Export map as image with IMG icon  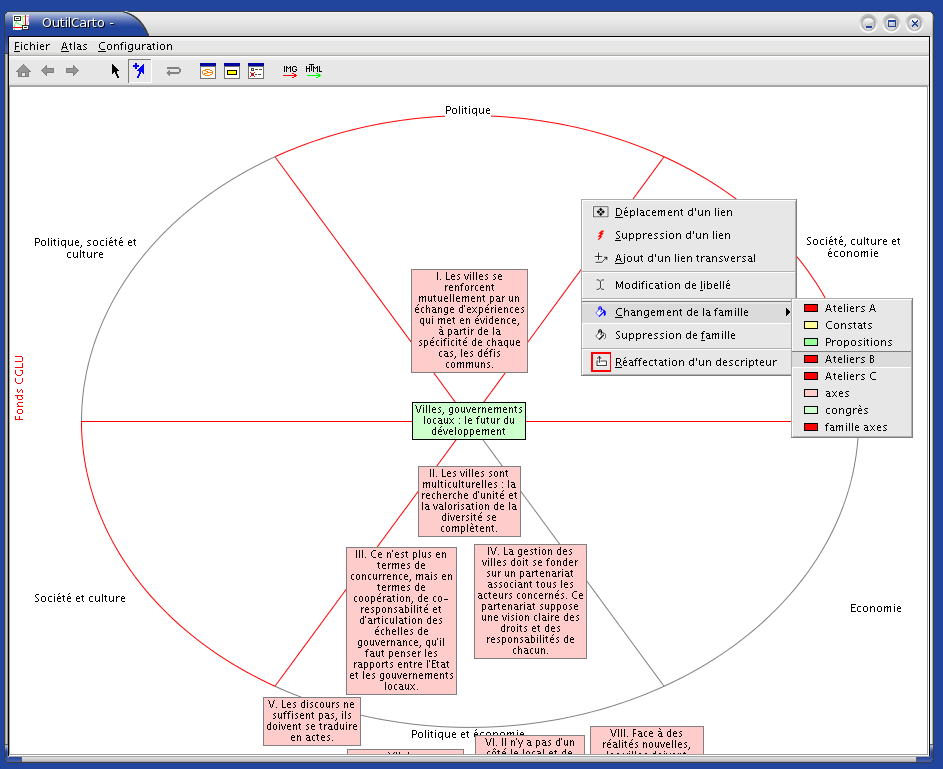tap(290, 71)
